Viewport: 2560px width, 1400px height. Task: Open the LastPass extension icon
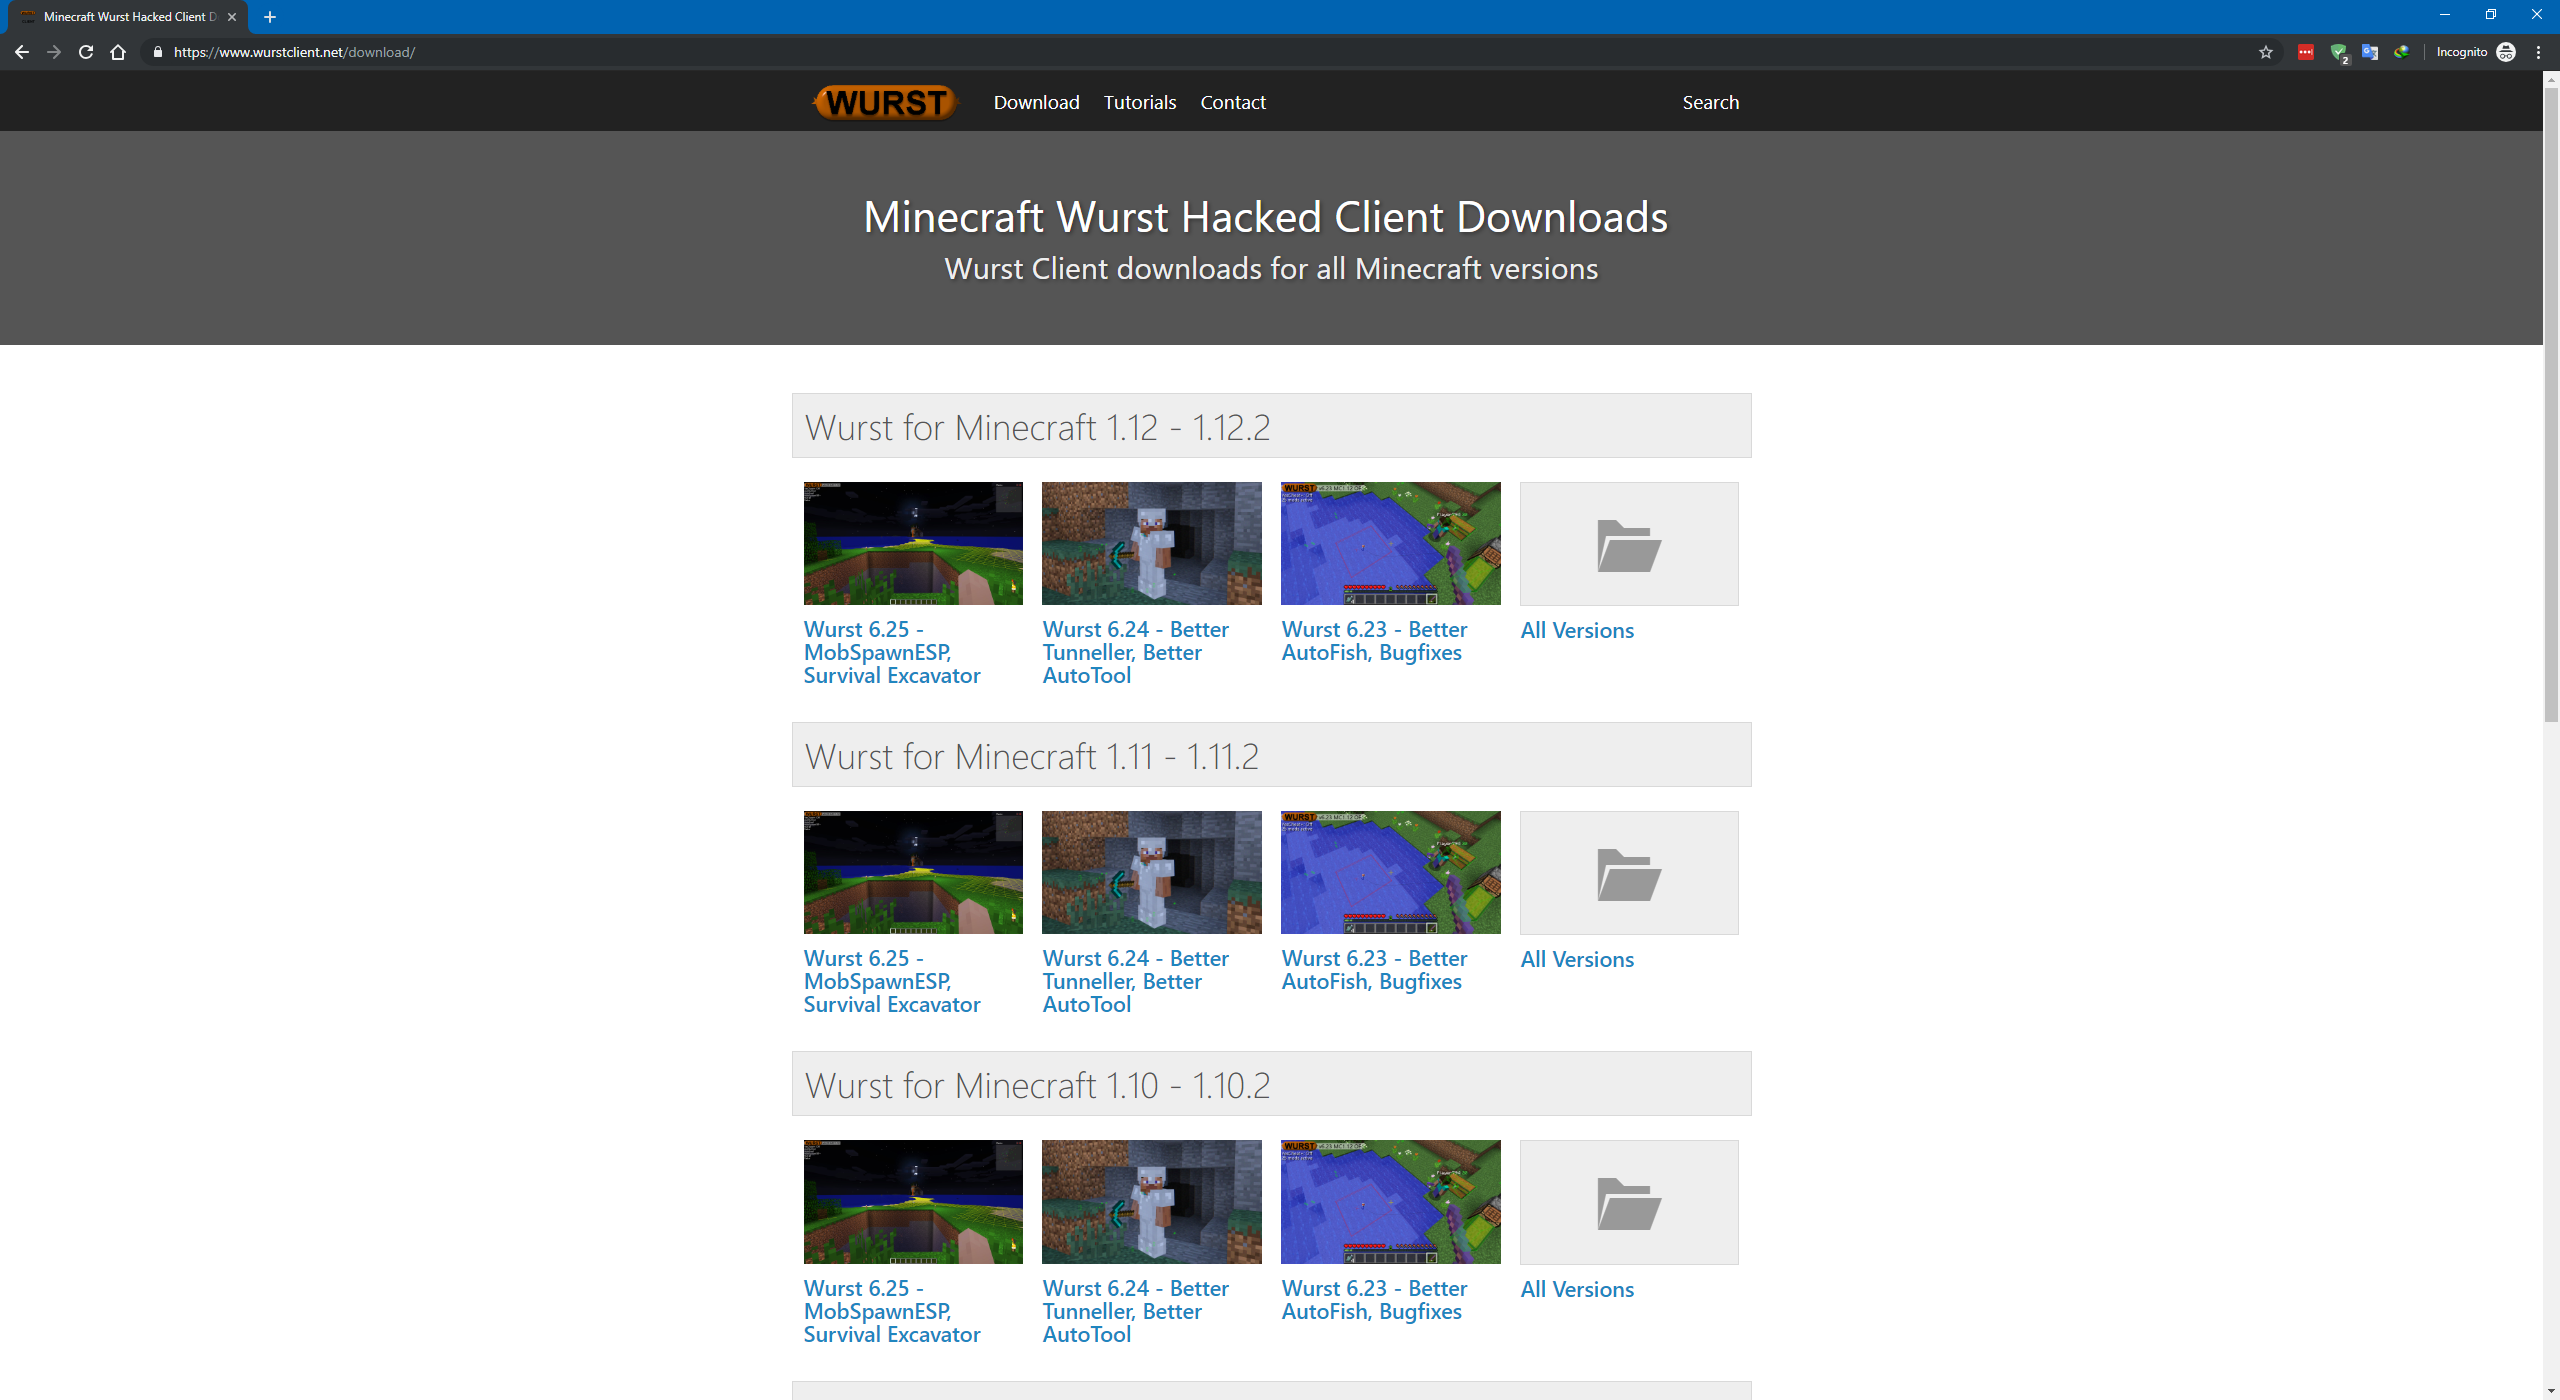click(x=2306, y=52)
